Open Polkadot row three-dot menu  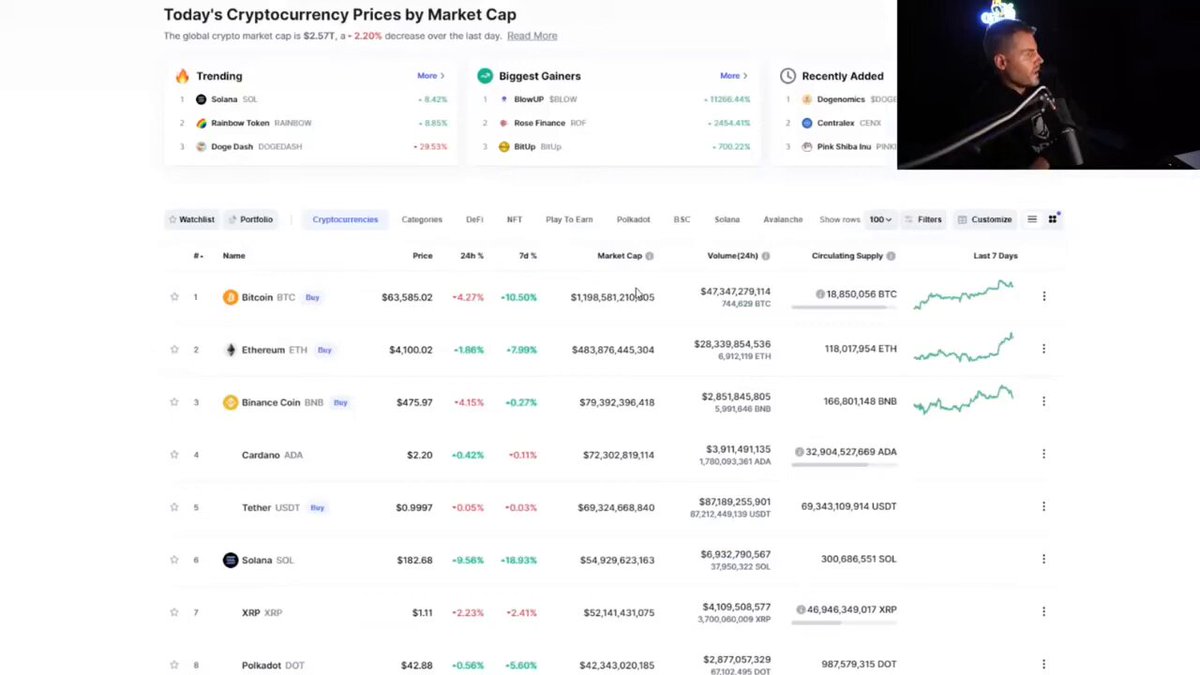click(x=1044, y=664)
